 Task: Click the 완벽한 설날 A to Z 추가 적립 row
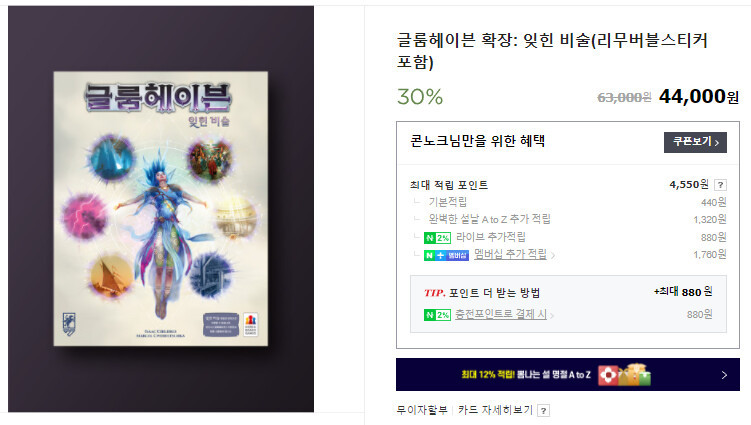568,219
